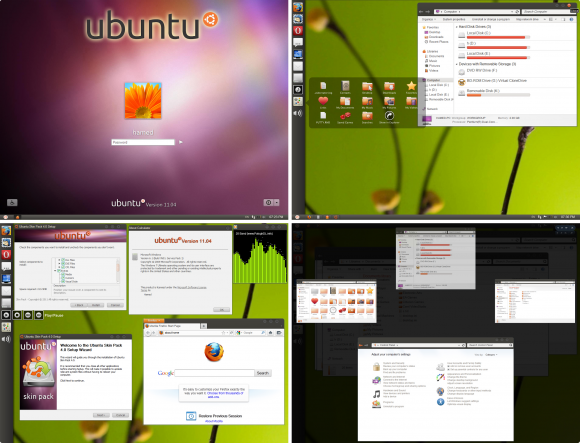Click the Appearance and Personalization icon in Control Panel
580x443 pixels.
pyautogui.click(x=440, y=377)
